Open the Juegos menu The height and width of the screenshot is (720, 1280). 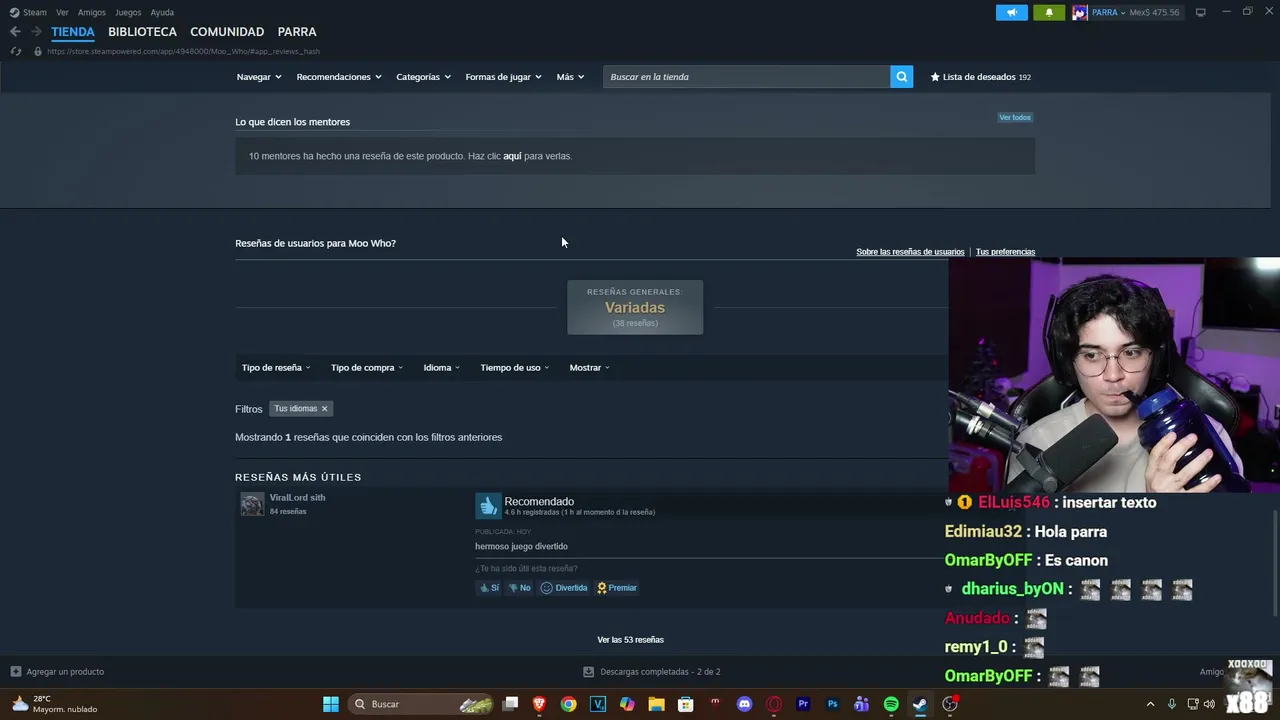coord(128,12)
